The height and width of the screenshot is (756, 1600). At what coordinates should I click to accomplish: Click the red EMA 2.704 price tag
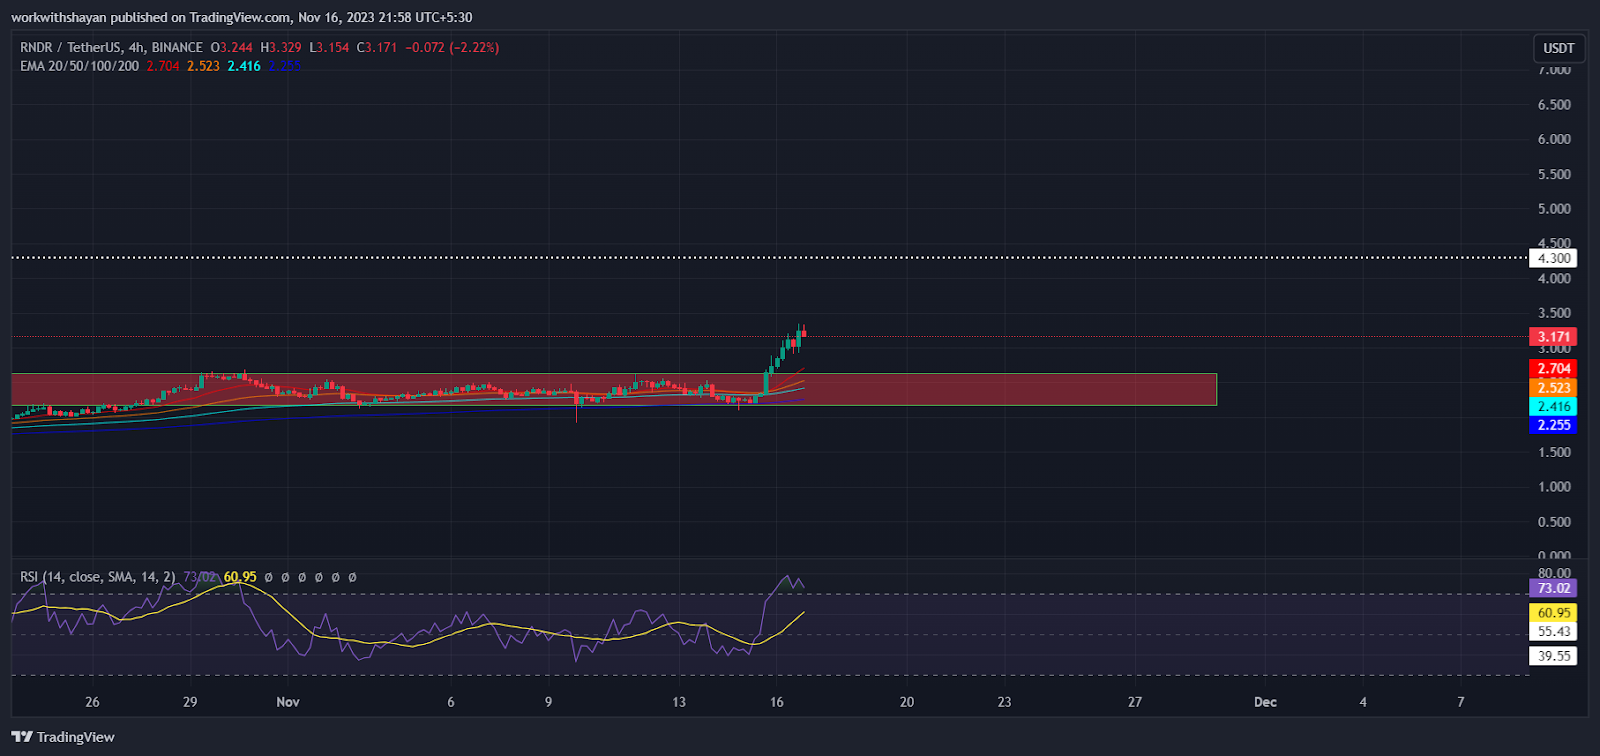point(1553,369)
